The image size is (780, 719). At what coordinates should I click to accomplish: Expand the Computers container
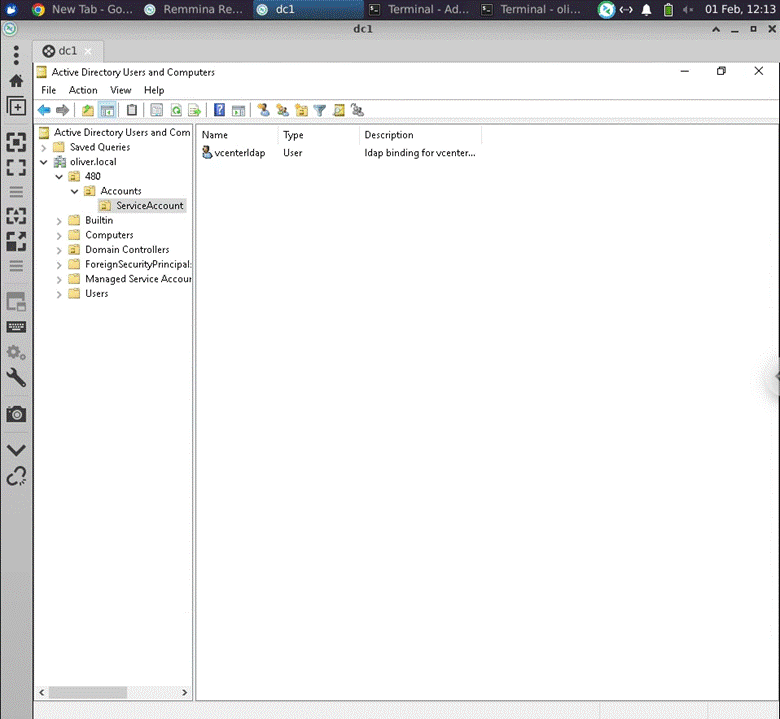(59, 236)
